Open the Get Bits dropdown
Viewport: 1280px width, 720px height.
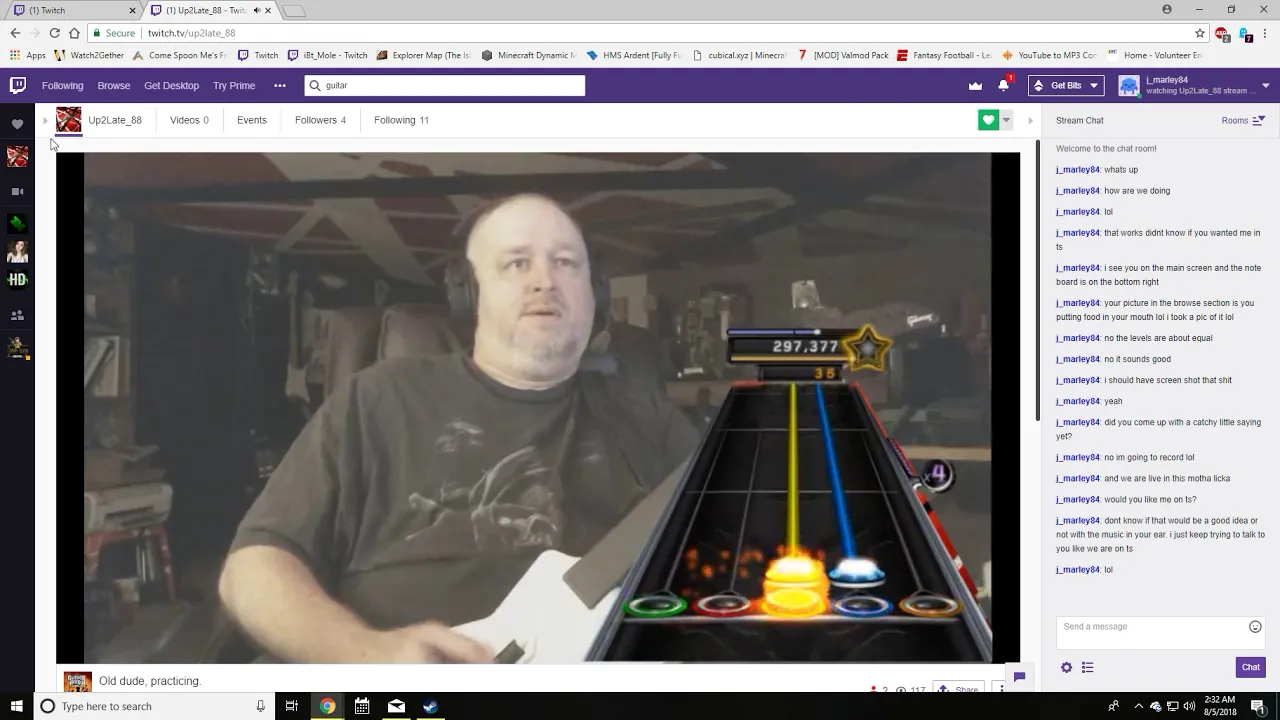(x=1066, y=86)
